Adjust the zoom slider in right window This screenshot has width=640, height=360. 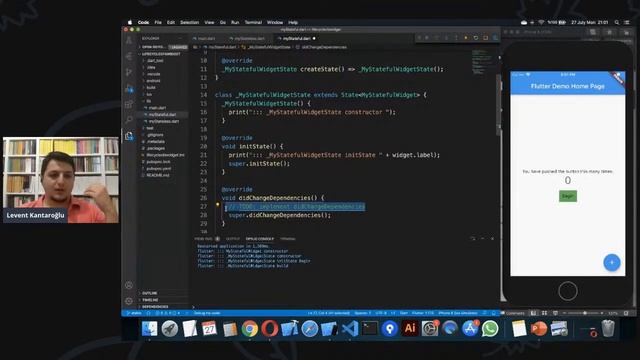click(584, 313)
